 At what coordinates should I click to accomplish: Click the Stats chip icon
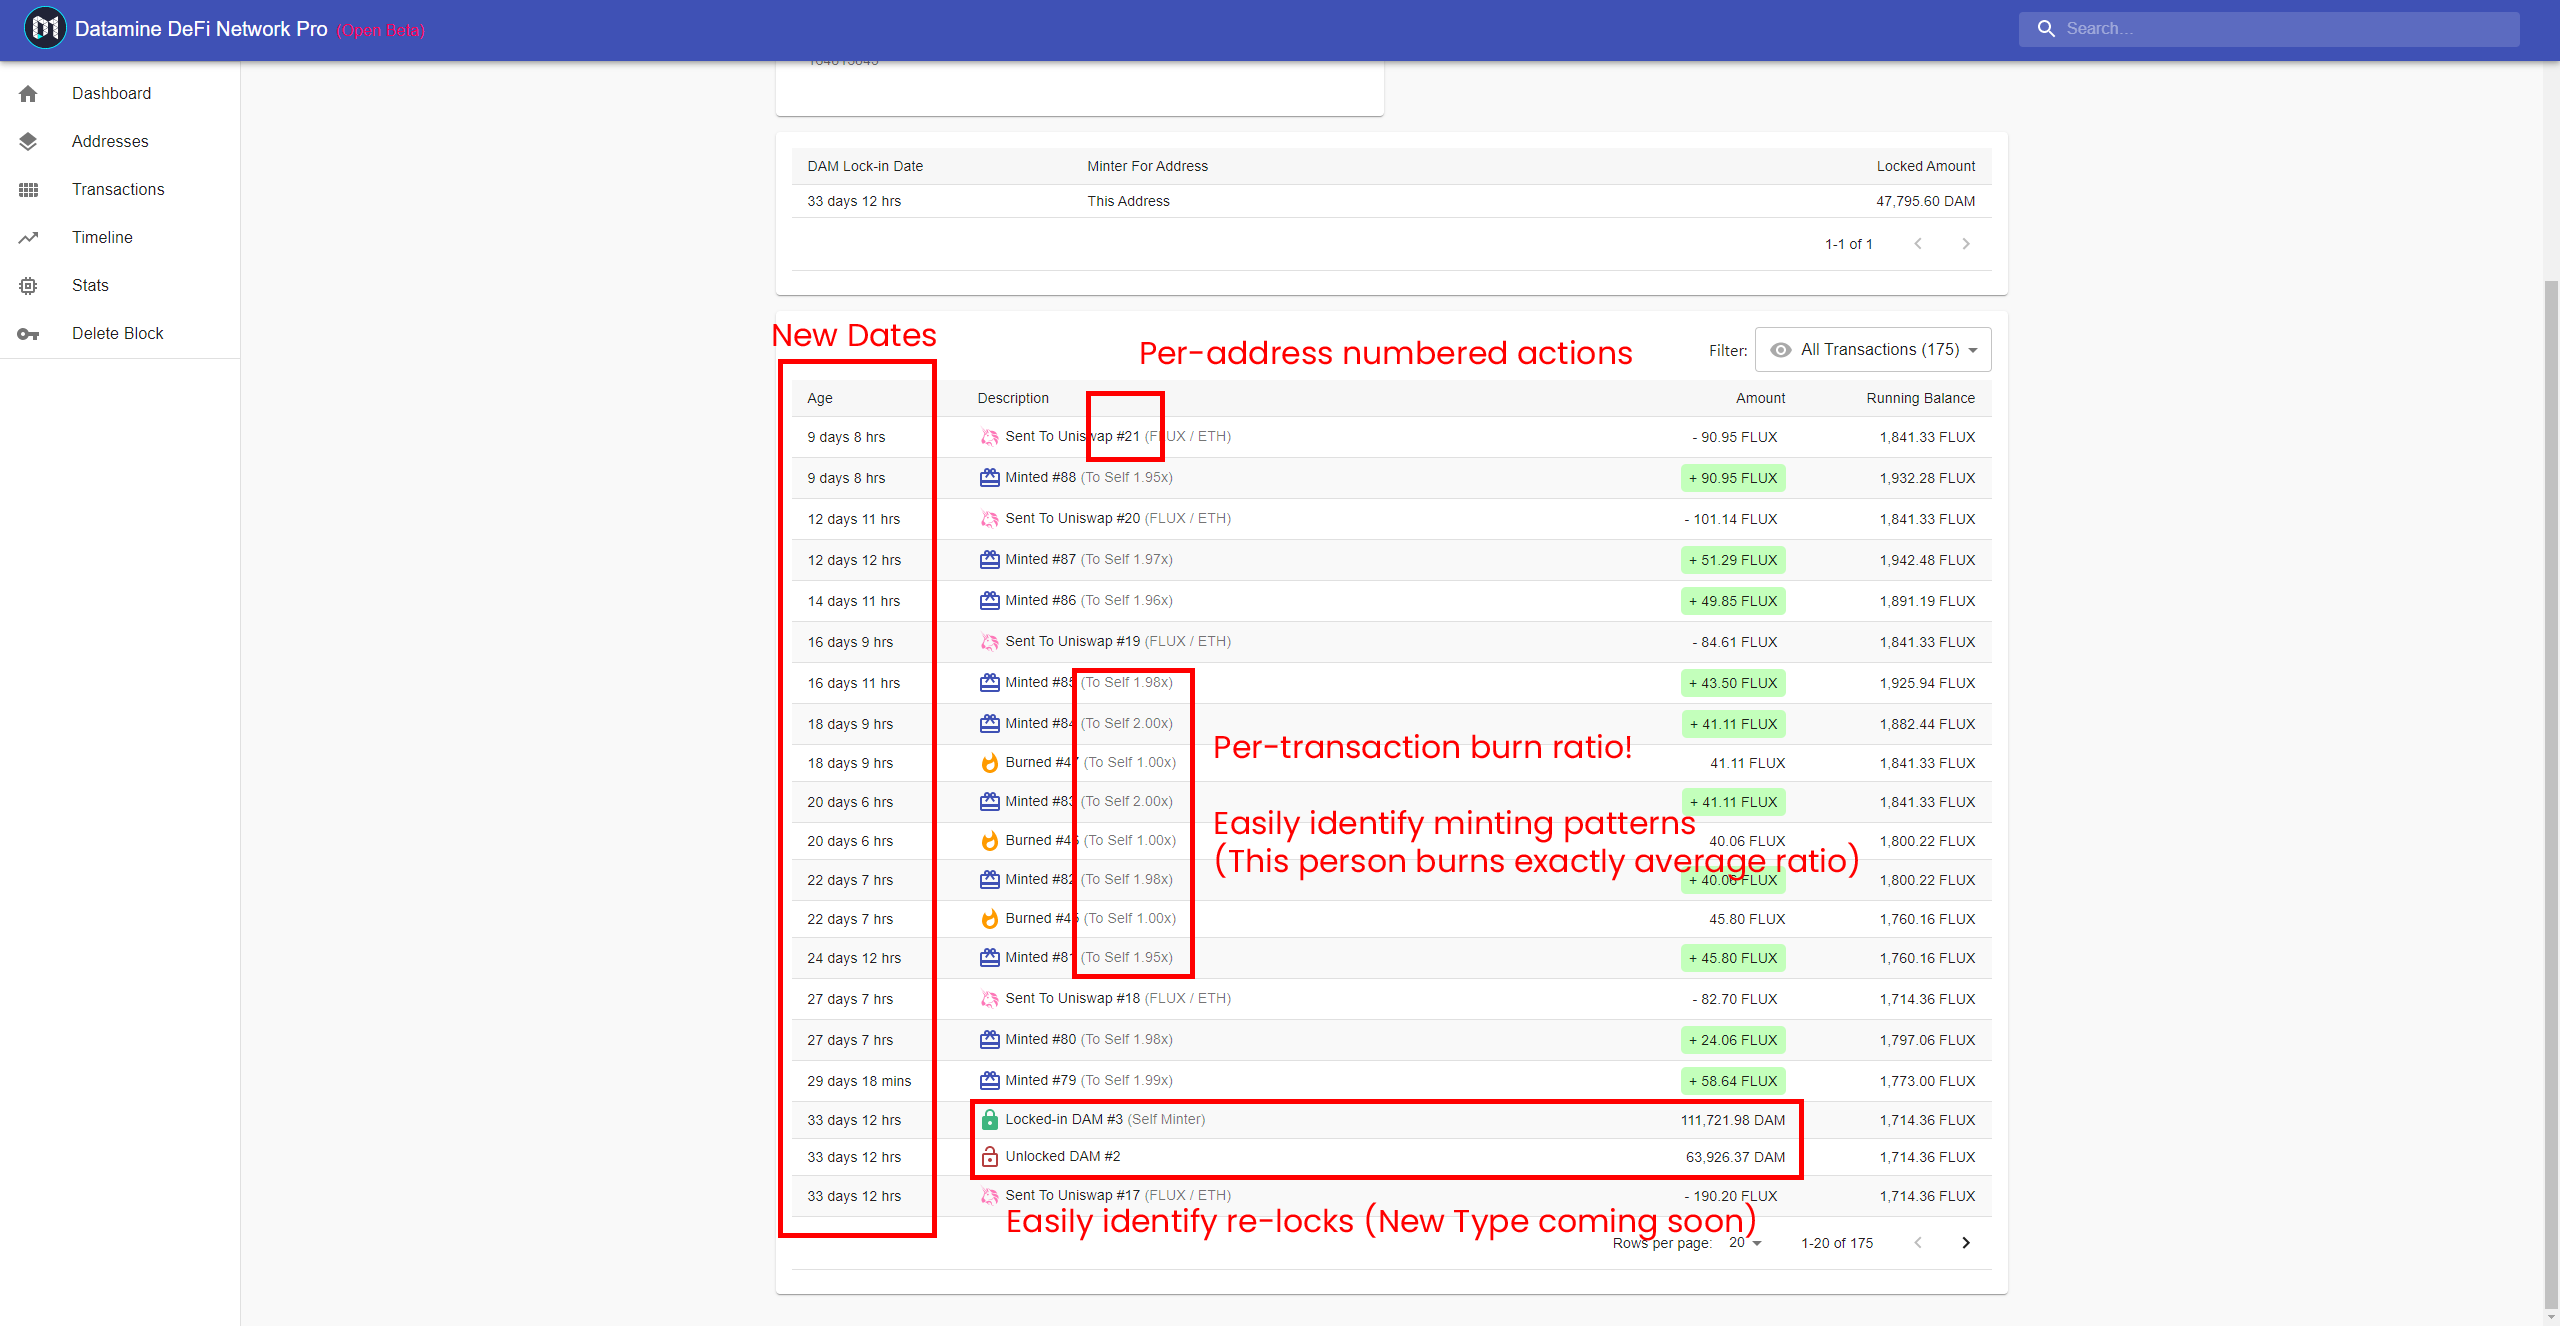tap(28, 286)
